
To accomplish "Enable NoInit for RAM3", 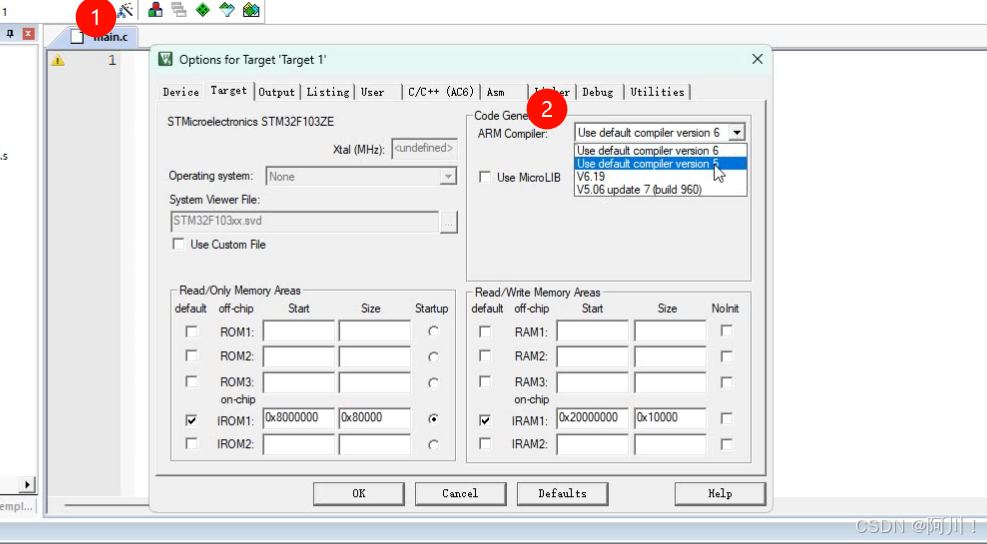I will tap(726, 382).
